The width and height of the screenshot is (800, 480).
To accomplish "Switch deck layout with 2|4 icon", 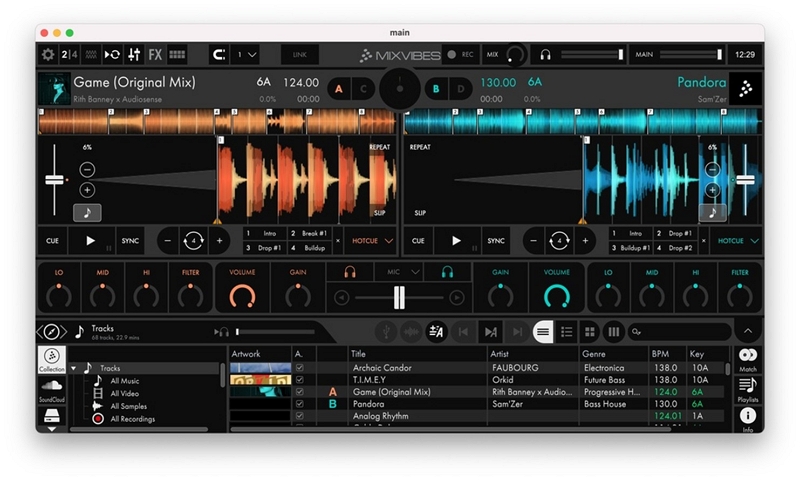I will (69, 55).
